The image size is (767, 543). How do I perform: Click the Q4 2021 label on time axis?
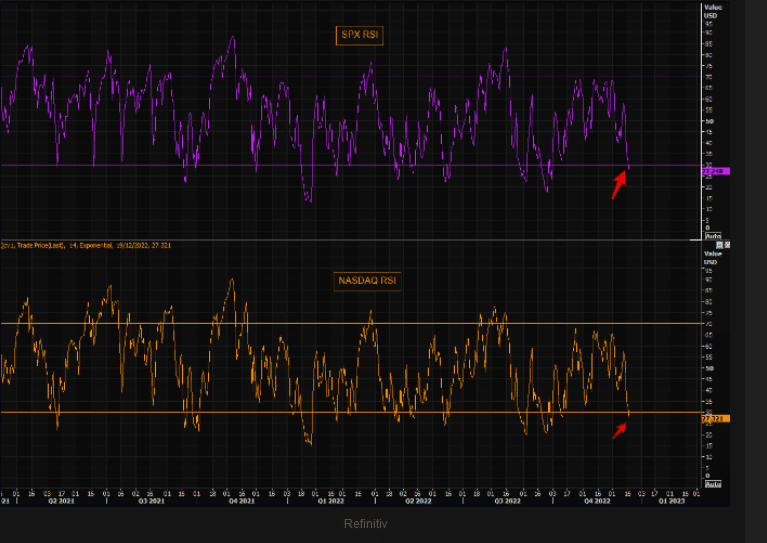[240, 502]
